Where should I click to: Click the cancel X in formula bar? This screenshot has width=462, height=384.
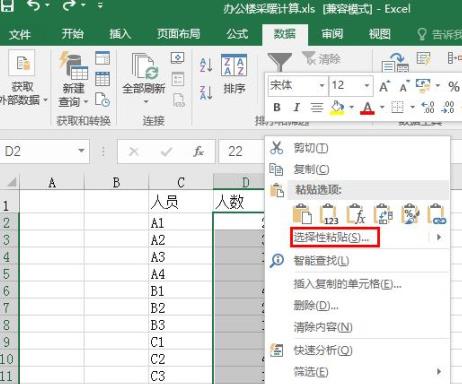click(x=134, y=152)
